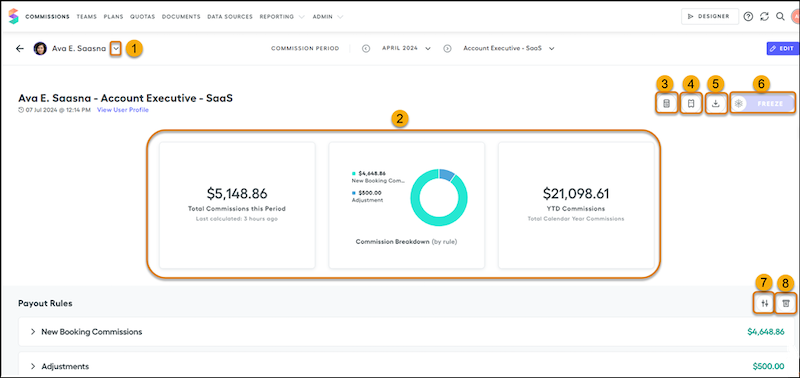Screen dimensions: 800x378
Task: Click the user avatar in top bar
Action: (x=795, y=16)
